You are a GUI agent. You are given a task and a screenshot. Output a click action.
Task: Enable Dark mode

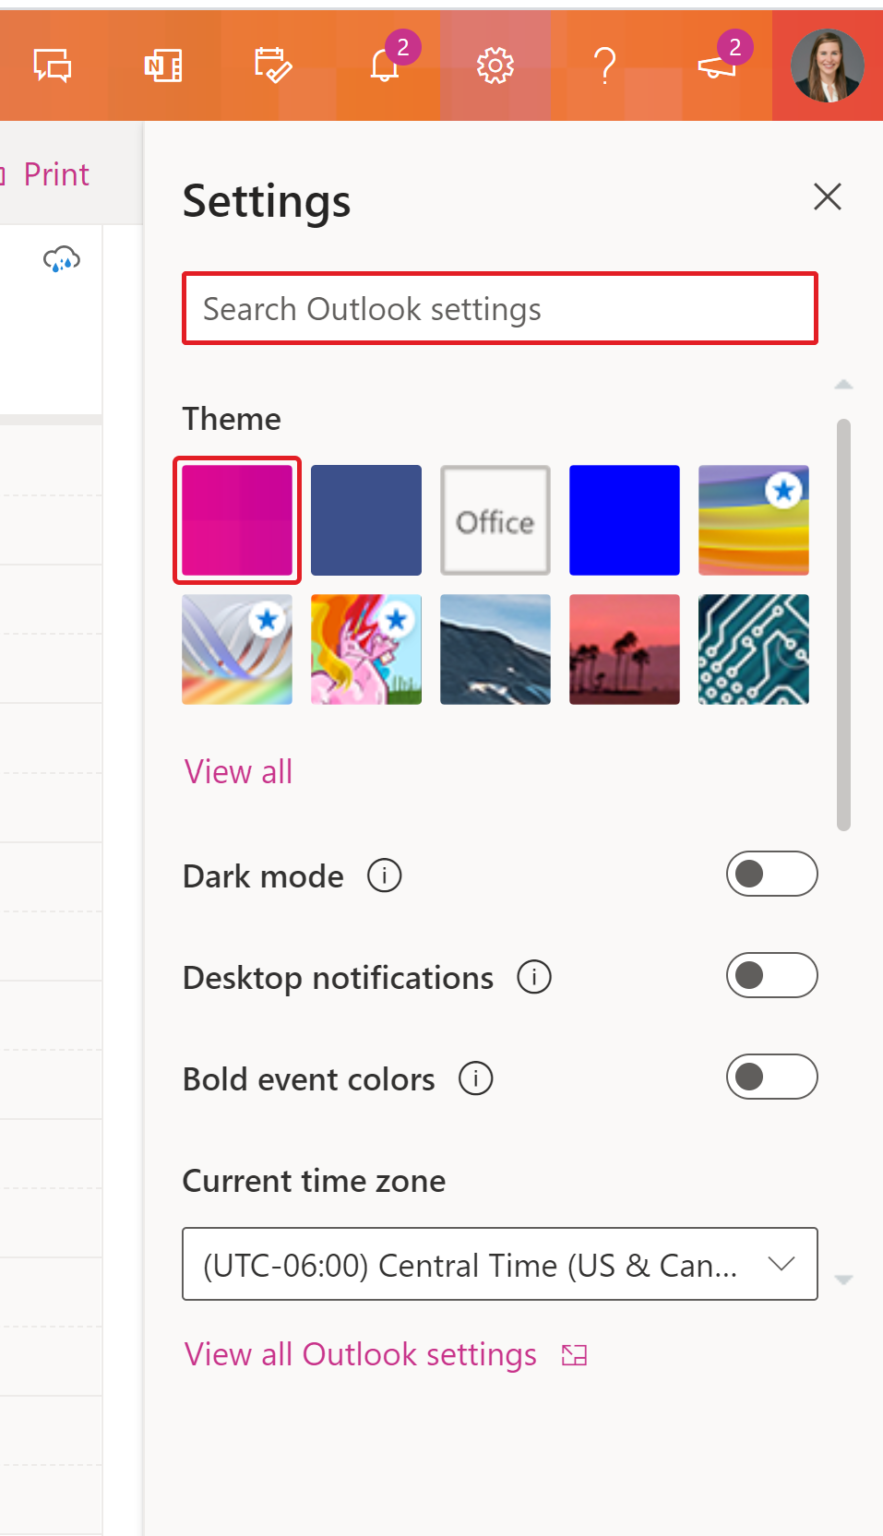click(771, 874)
